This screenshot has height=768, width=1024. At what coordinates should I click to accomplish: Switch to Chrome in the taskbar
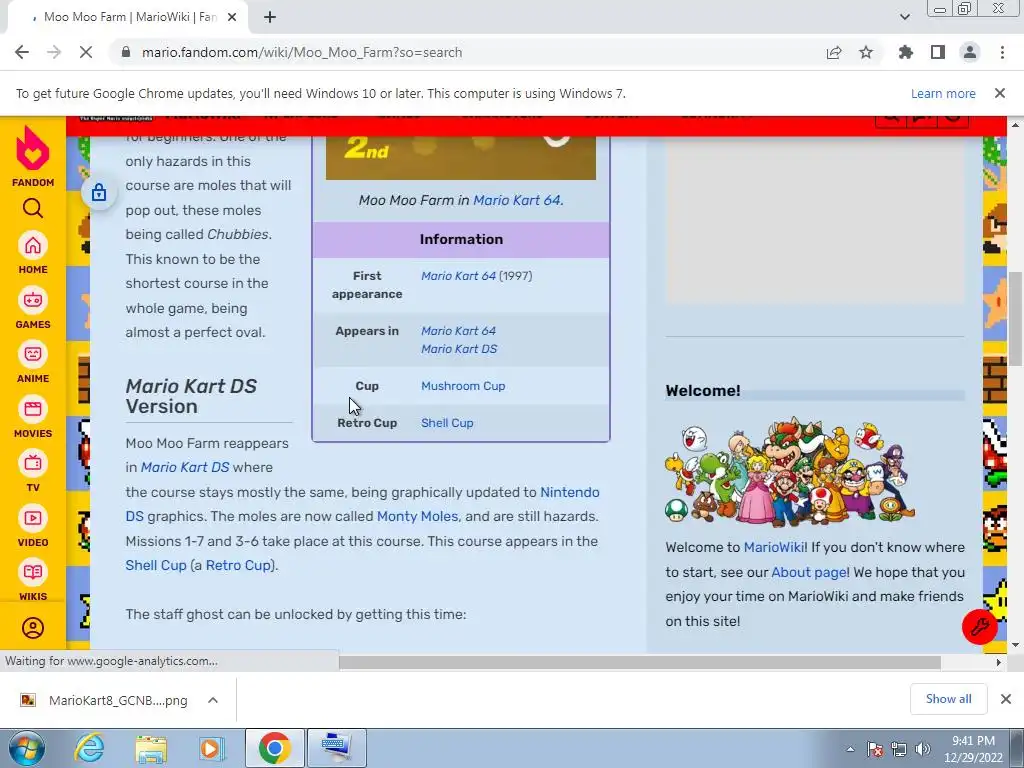[x=274, y=748]
